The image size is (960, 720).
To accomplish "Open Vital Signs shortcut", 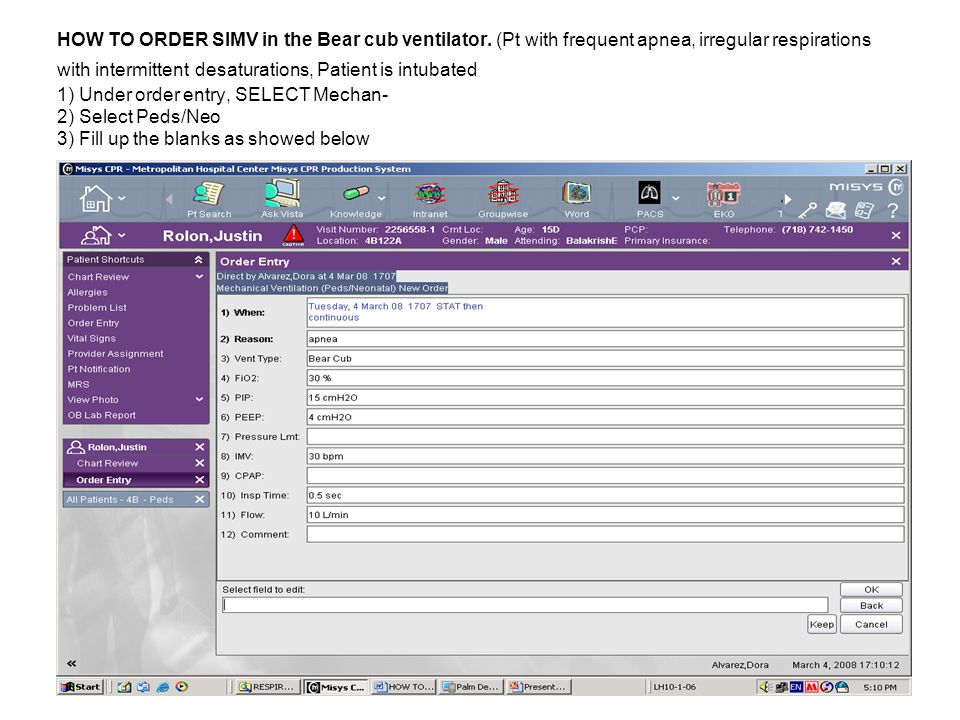I will (91, 339).
